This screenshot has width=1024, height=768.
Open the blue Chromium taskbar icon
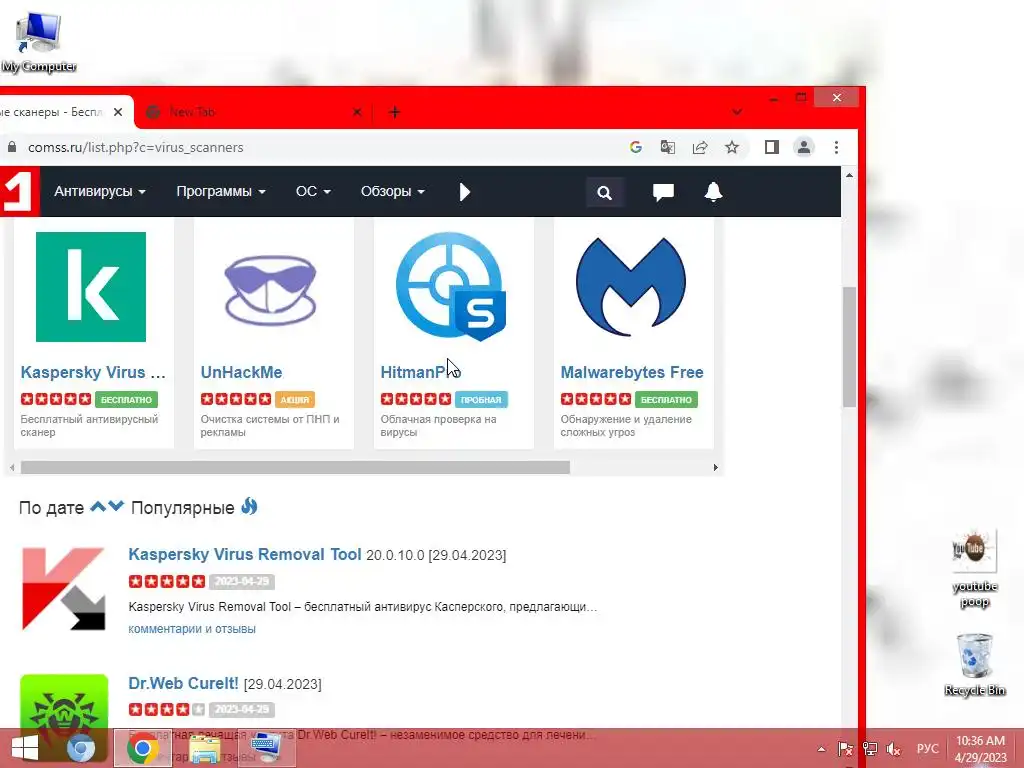click(x=81, y=748)
